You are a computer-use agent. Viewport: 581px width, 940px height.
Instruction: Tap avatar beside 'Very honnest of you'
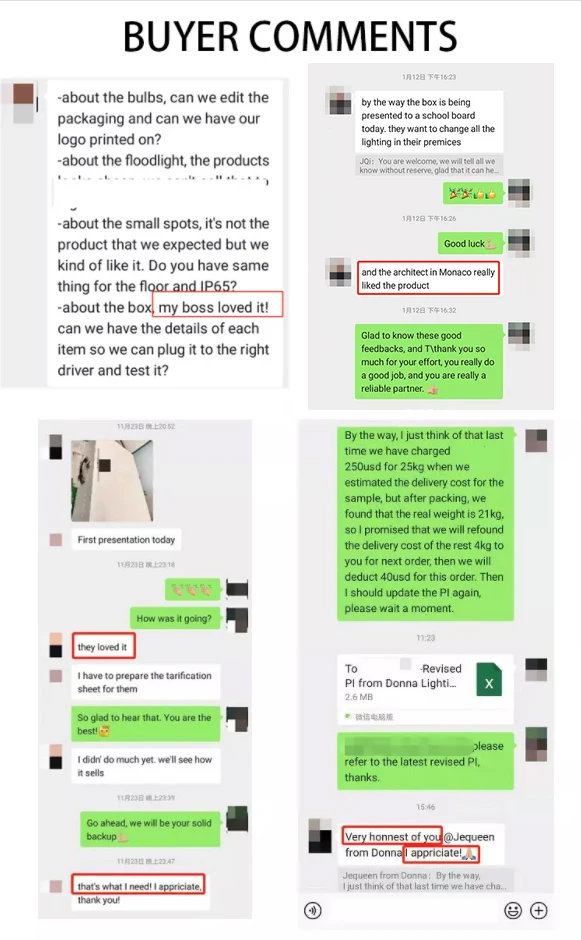[320, 836]
